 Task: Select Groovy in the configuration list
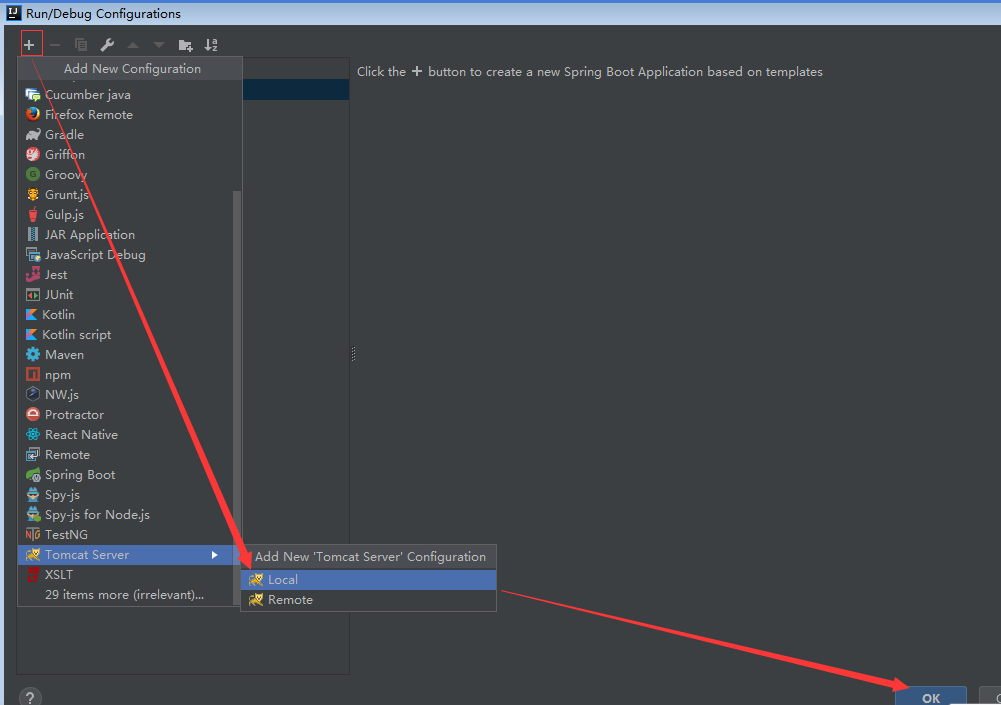(126, 174)
